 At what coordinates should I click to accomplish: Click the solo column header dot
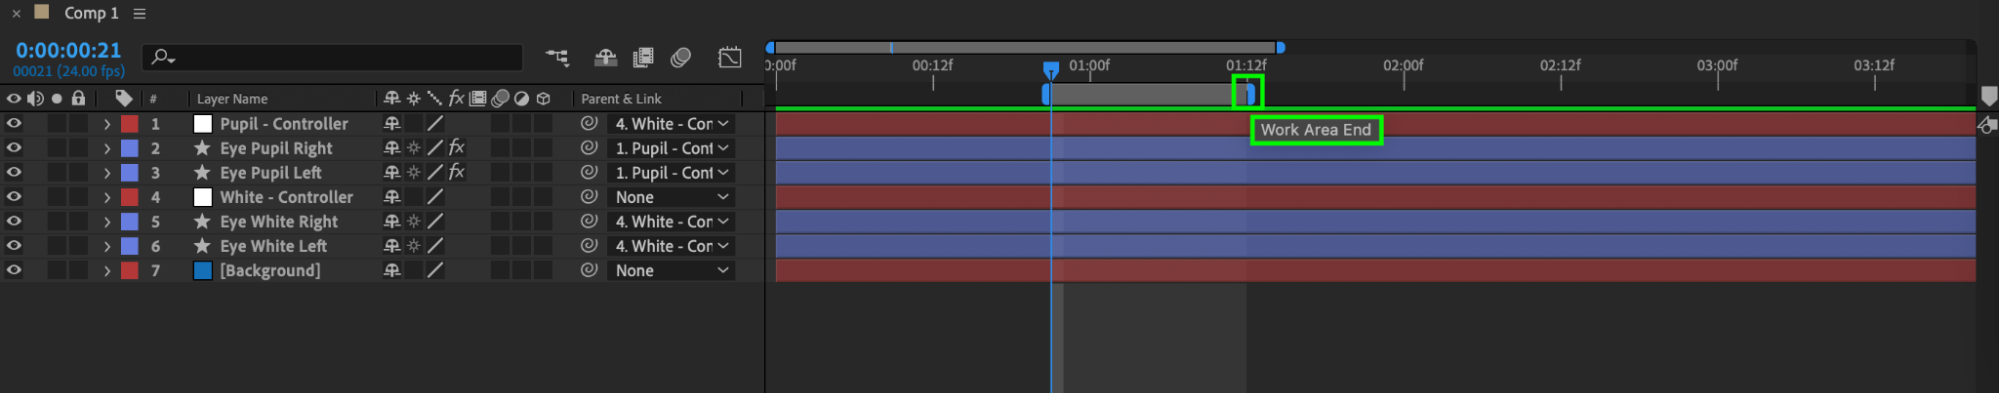[x=57, y=98]
